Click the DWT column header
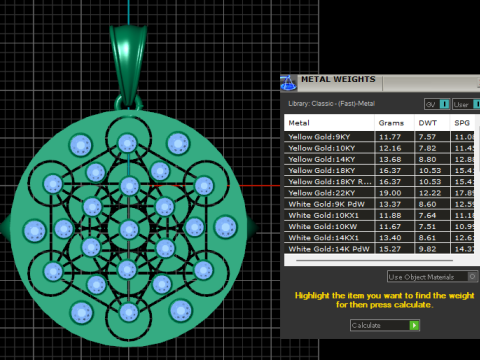This screenshot has height=360, width=480. point(432,123)
